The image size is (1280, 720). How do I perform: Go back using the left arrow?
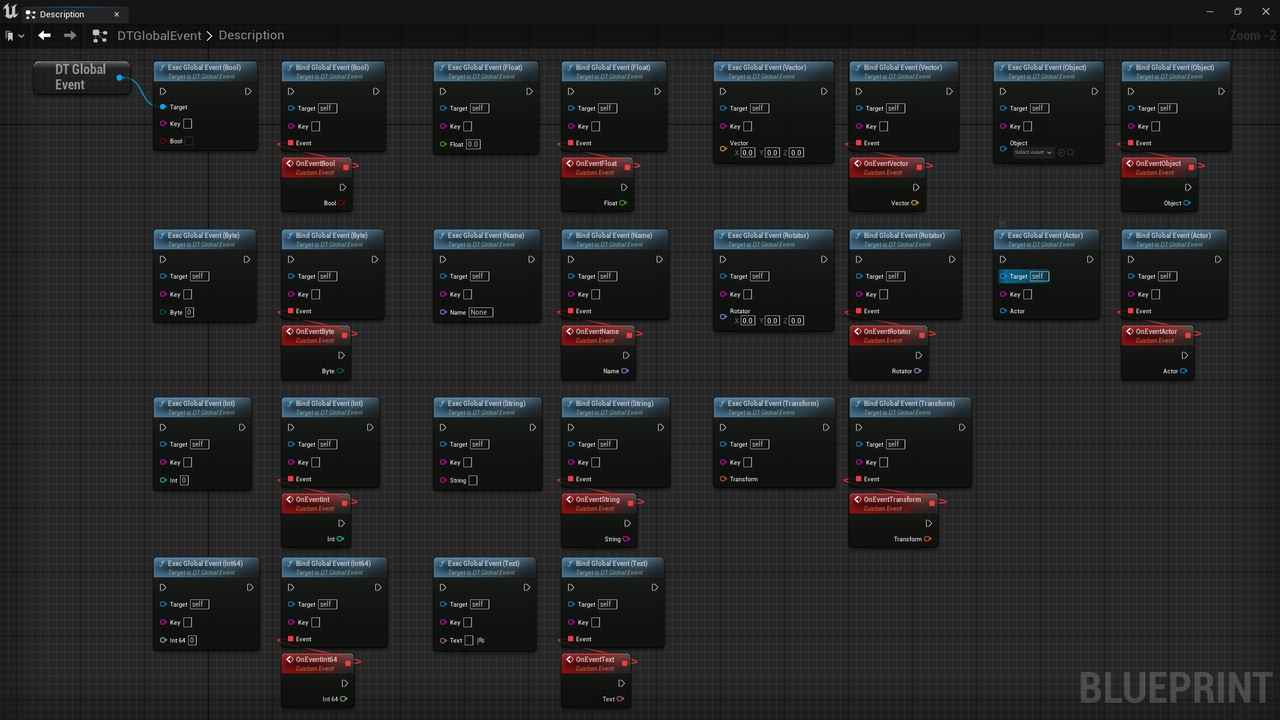tap(44, 35)
